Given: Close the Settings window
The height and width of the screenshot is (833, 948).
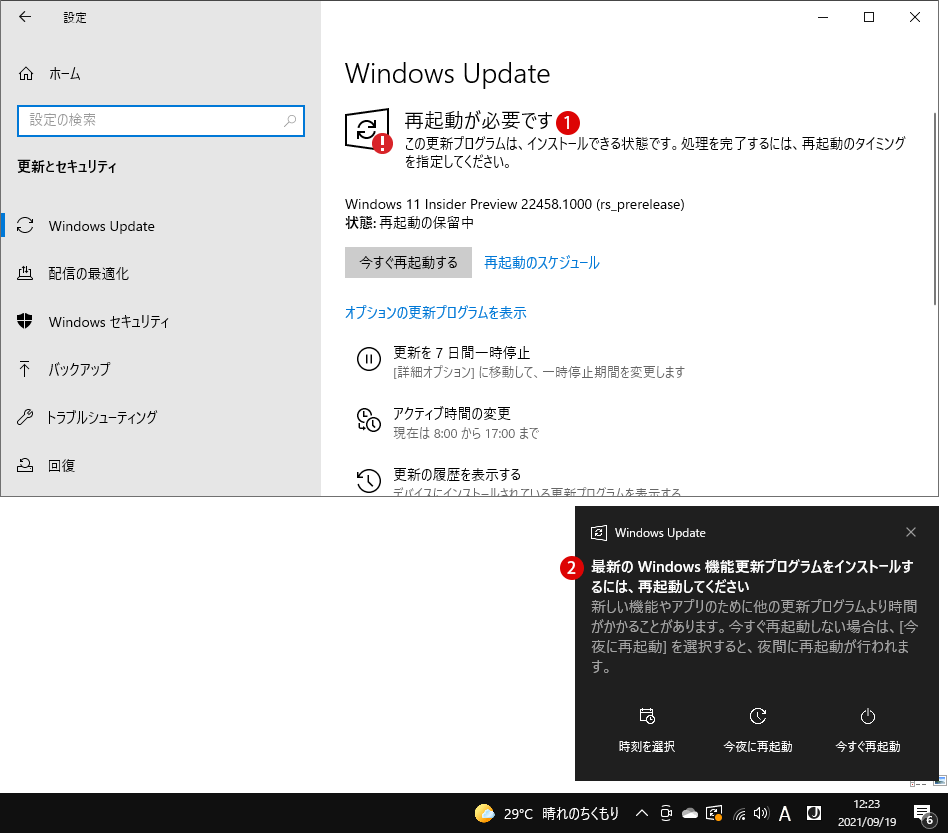Looking at the screenshot, I should (915, 17).
